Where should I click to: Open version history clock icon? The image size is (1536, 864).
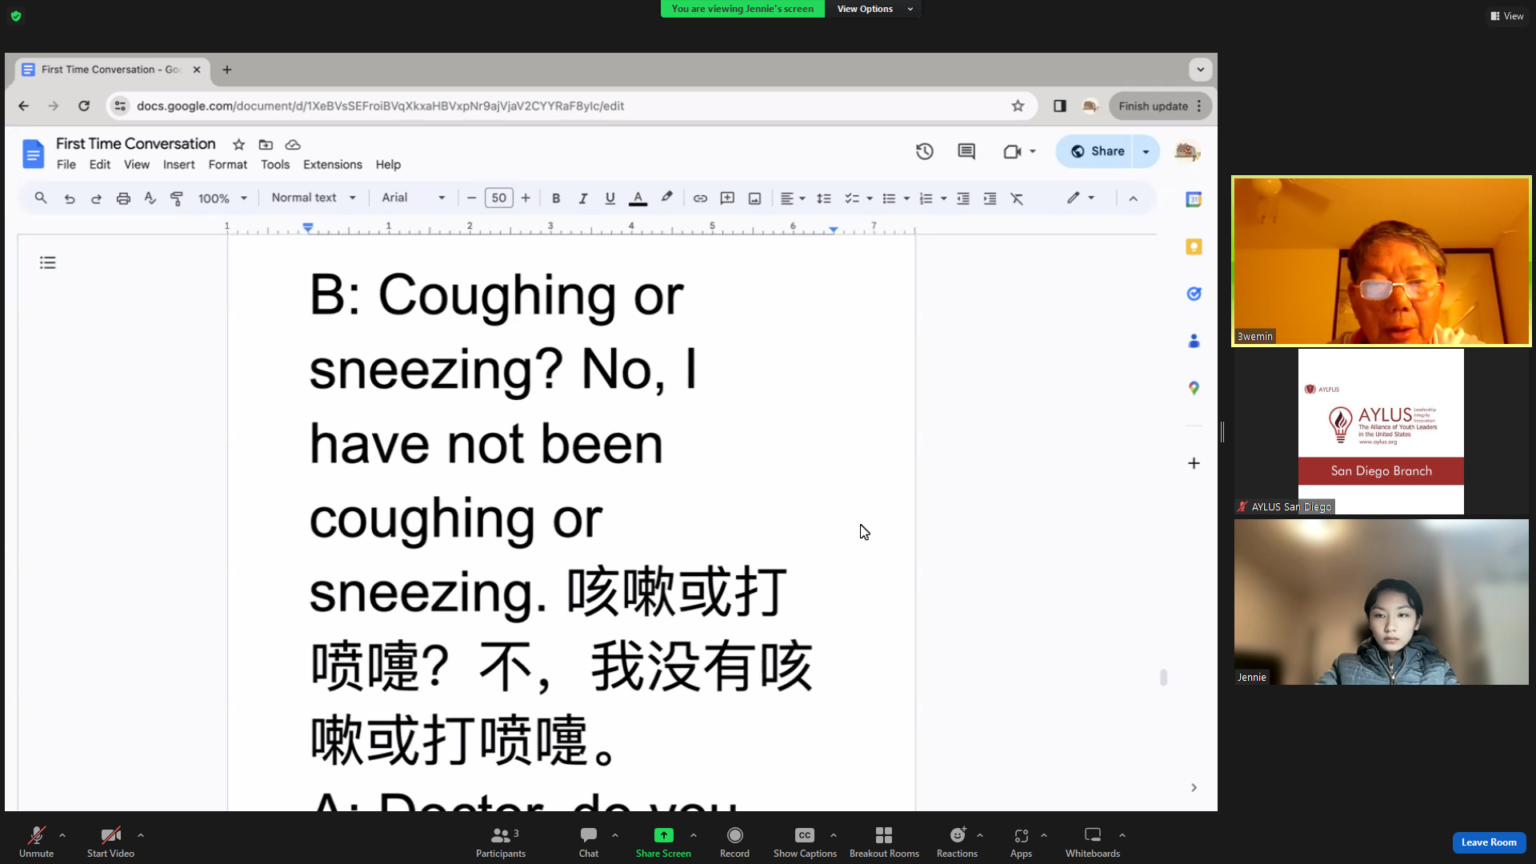coord(925,151)
